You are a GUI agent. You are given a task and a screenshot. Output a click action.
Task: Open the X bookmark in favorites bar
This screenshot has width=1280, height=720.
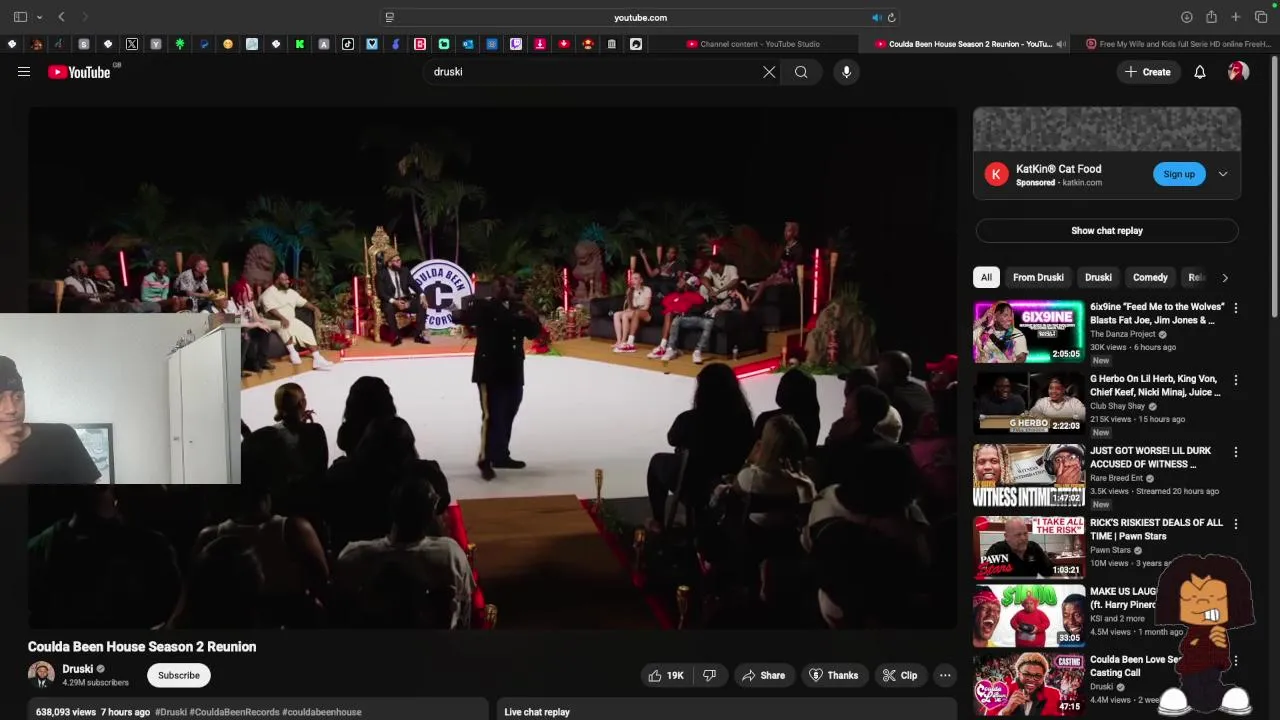tap(132, 44)
